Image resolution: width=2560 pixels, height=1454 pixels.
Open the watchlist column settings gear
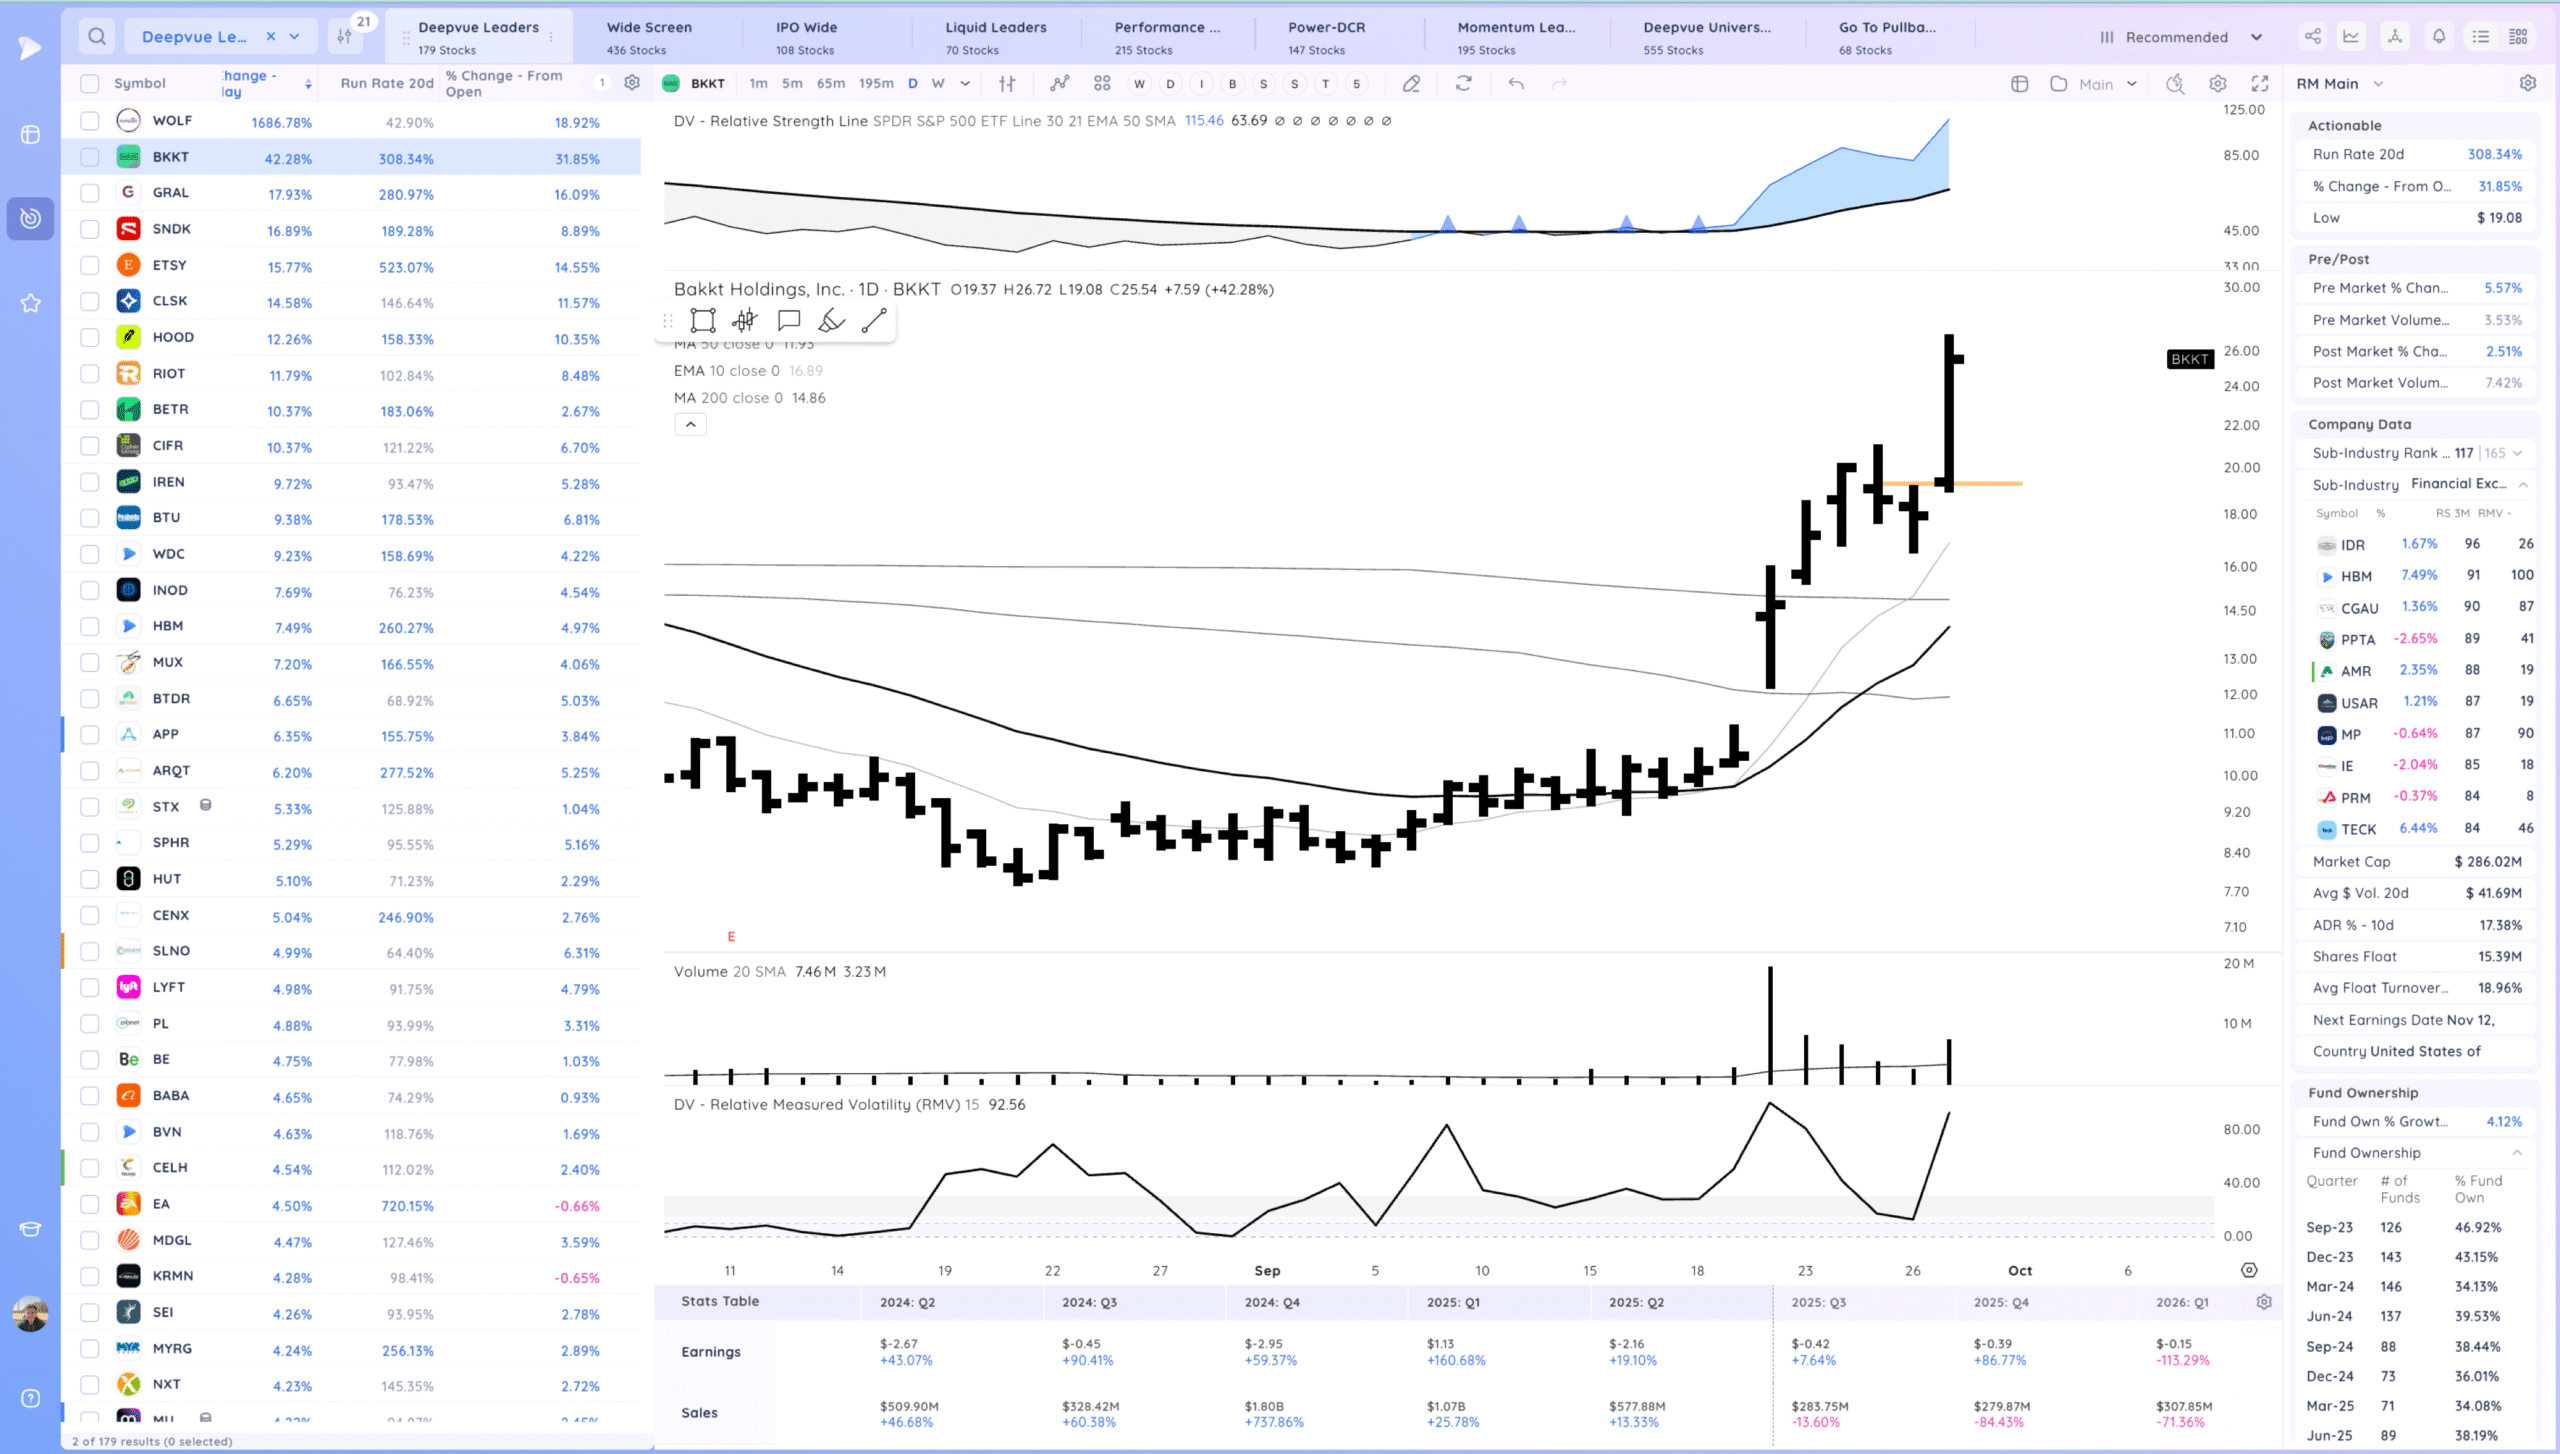[x=632, y=83]
